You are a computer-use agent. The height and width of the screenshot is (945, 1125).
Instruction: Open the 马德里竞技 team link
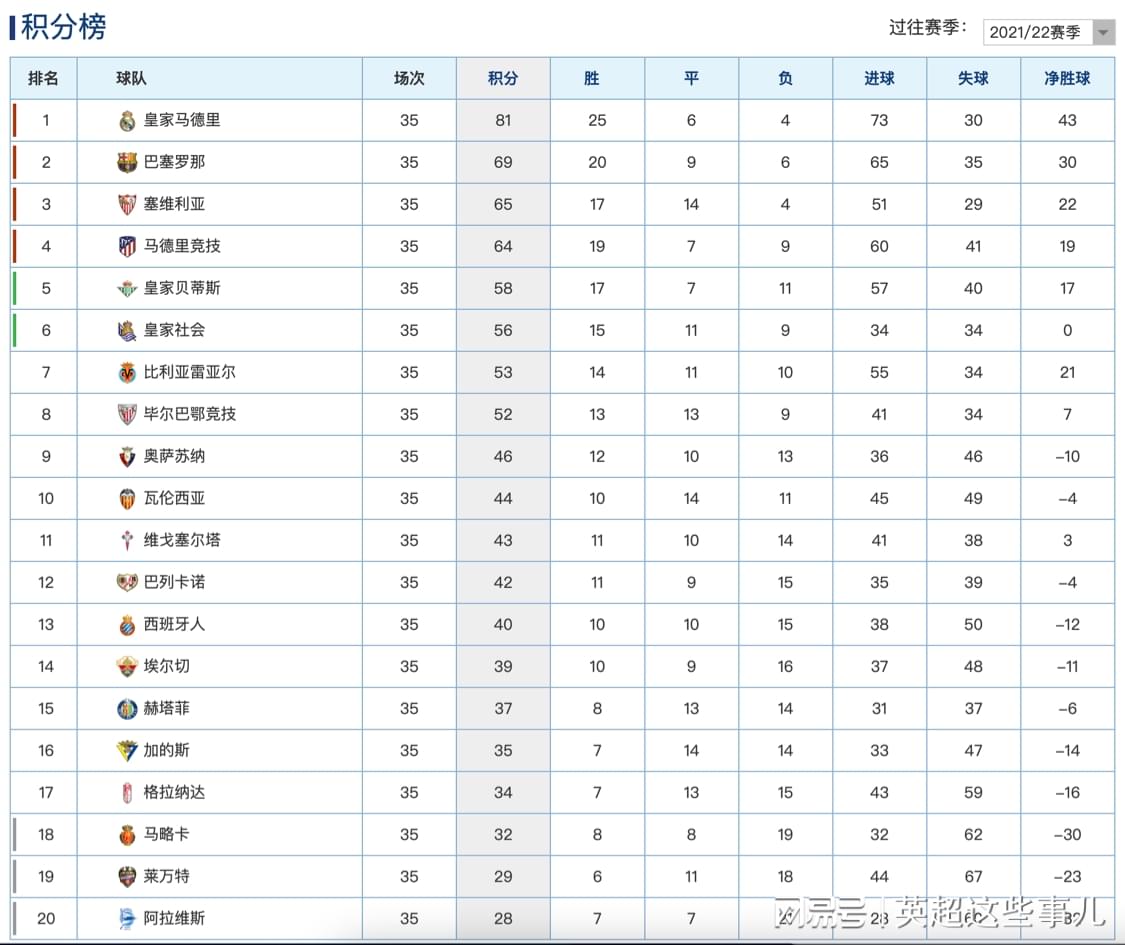(182, 246)
